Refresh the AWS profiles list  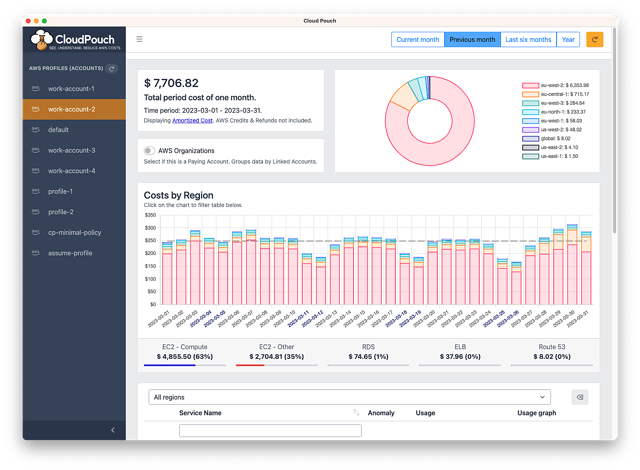(111, 69)
